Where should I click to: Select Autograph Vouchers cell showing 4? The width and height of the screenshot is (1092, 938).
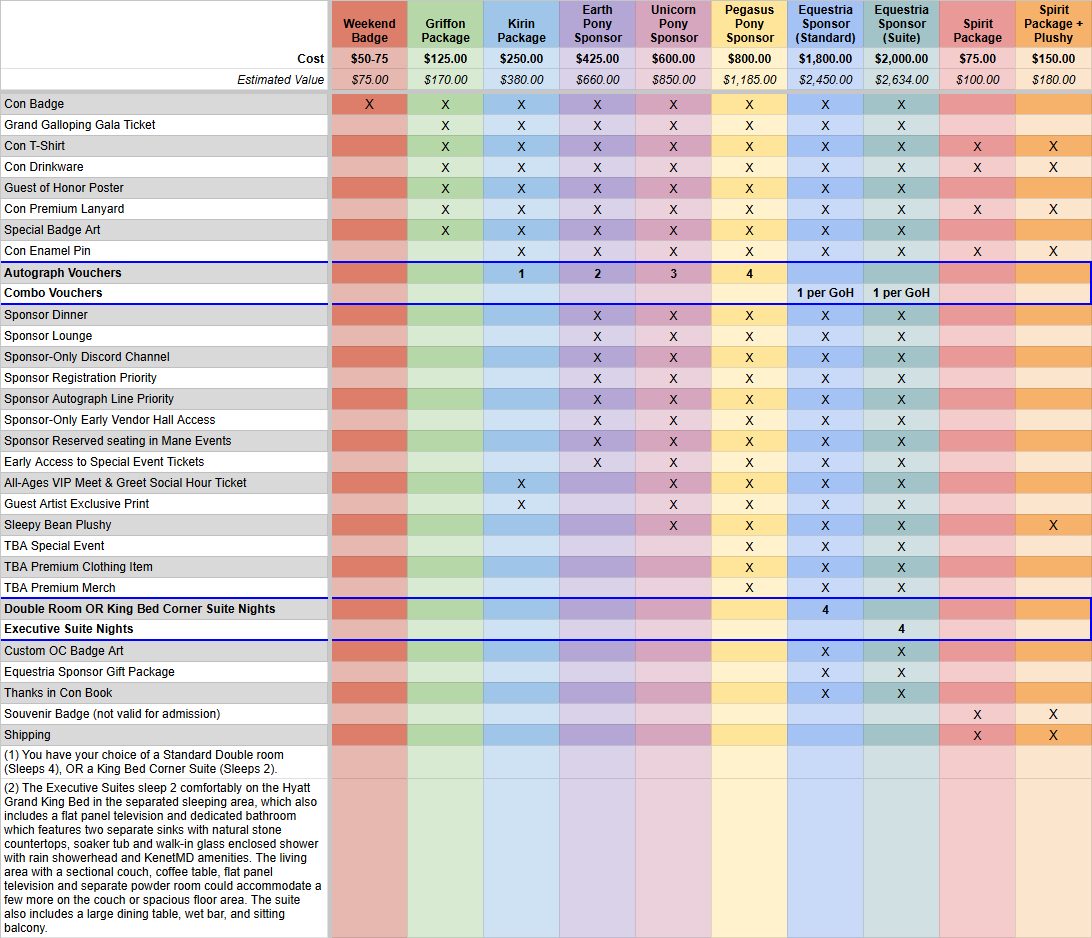coord(749,273)
